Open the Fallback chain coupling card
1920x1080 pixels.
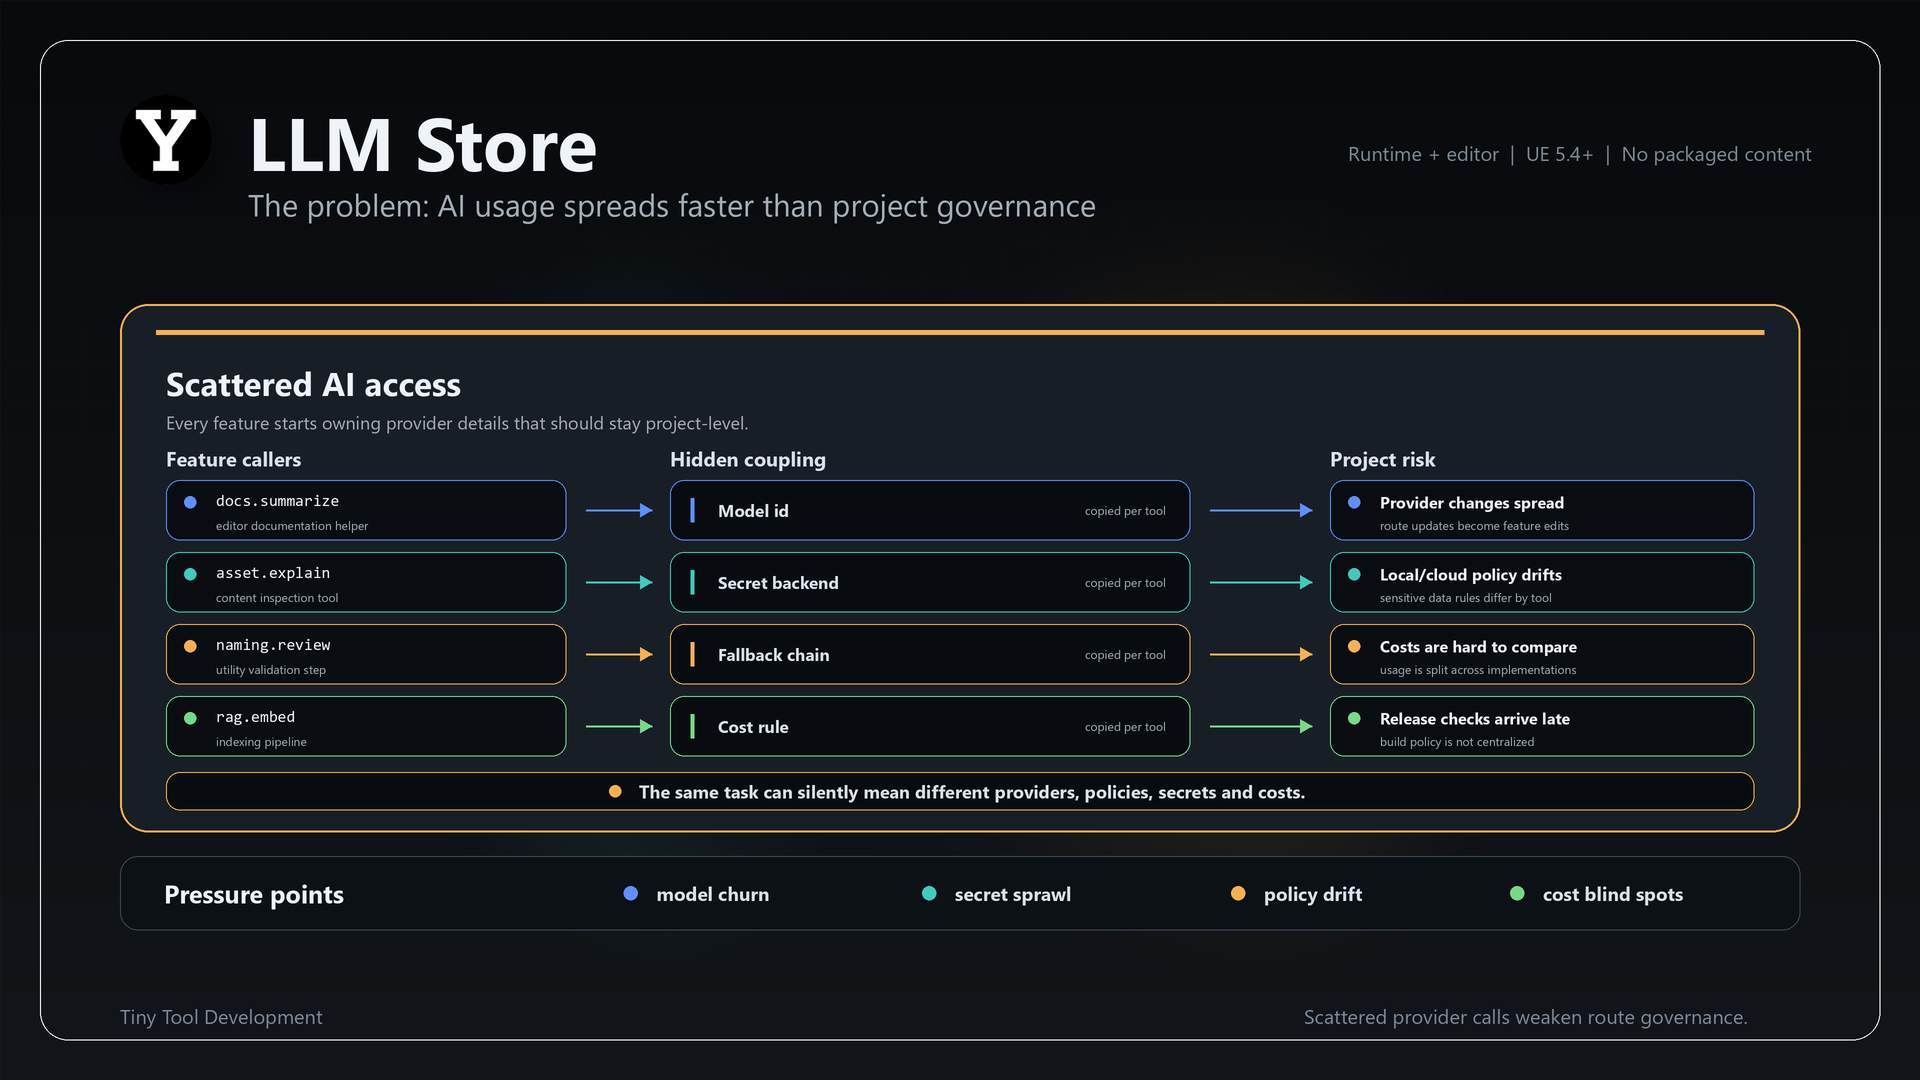coord(930,654)
